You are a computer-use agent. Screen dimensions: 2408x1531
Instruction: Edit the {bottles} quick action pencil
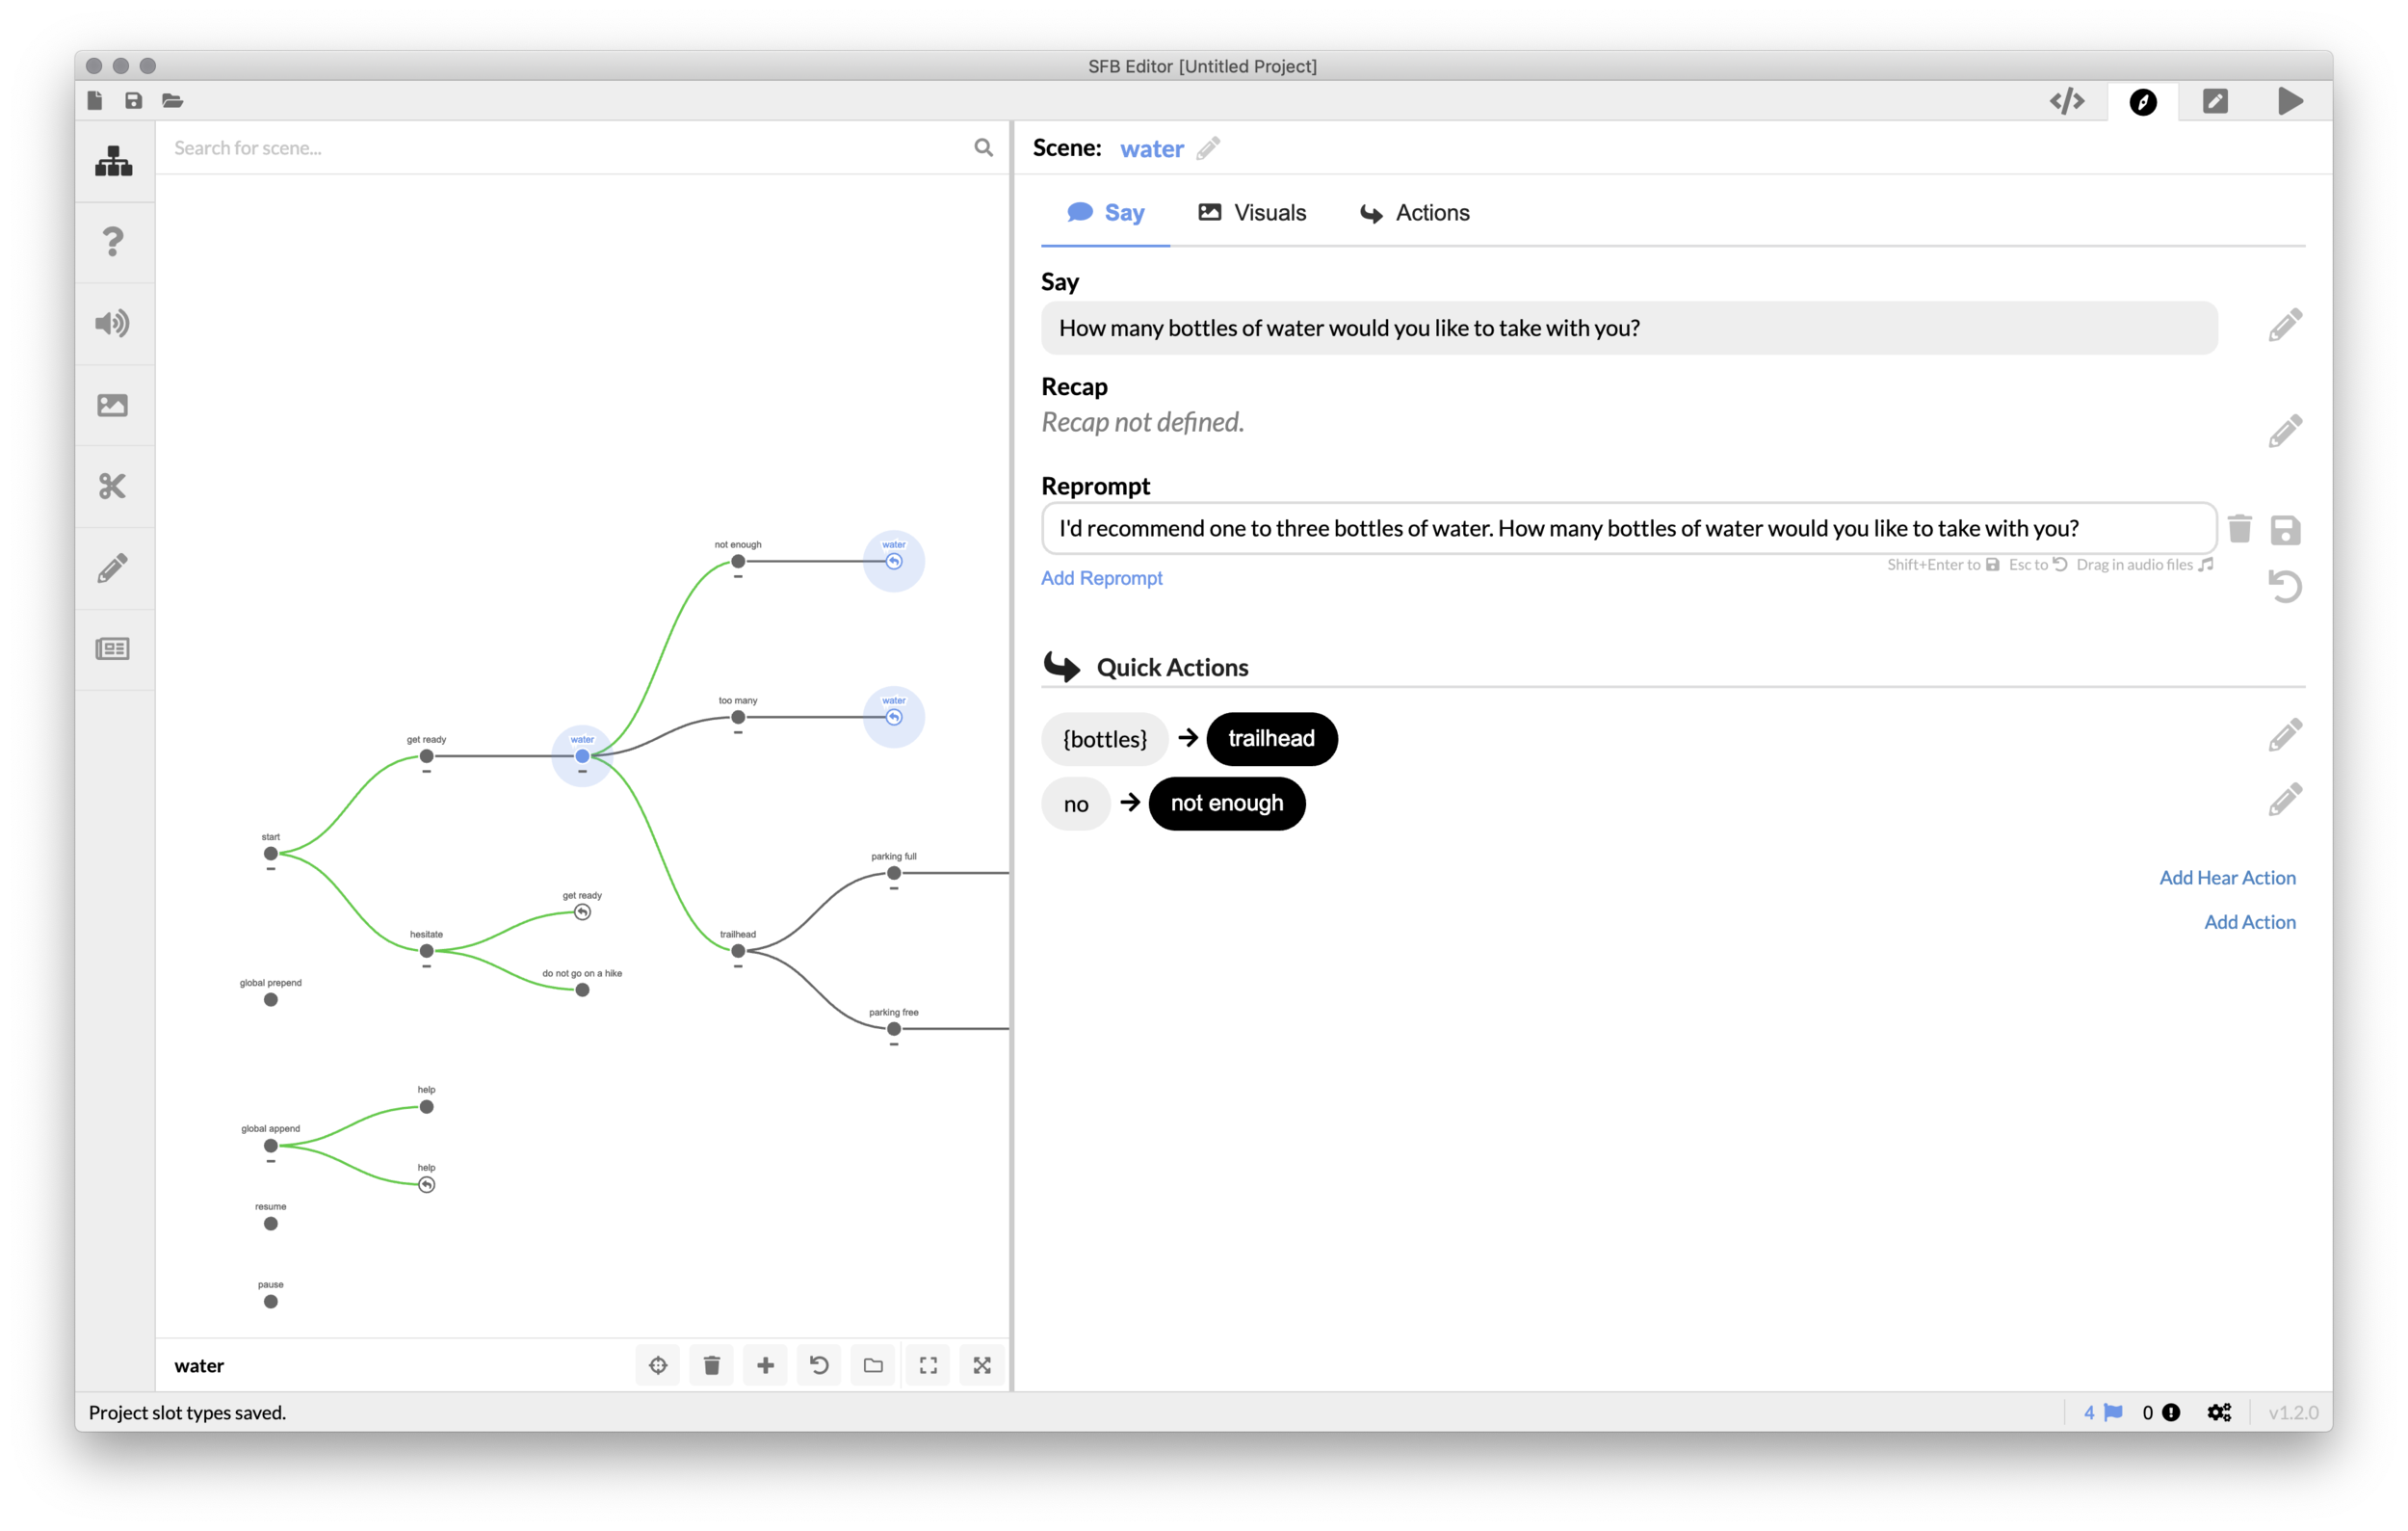(x=2284, y=736)
